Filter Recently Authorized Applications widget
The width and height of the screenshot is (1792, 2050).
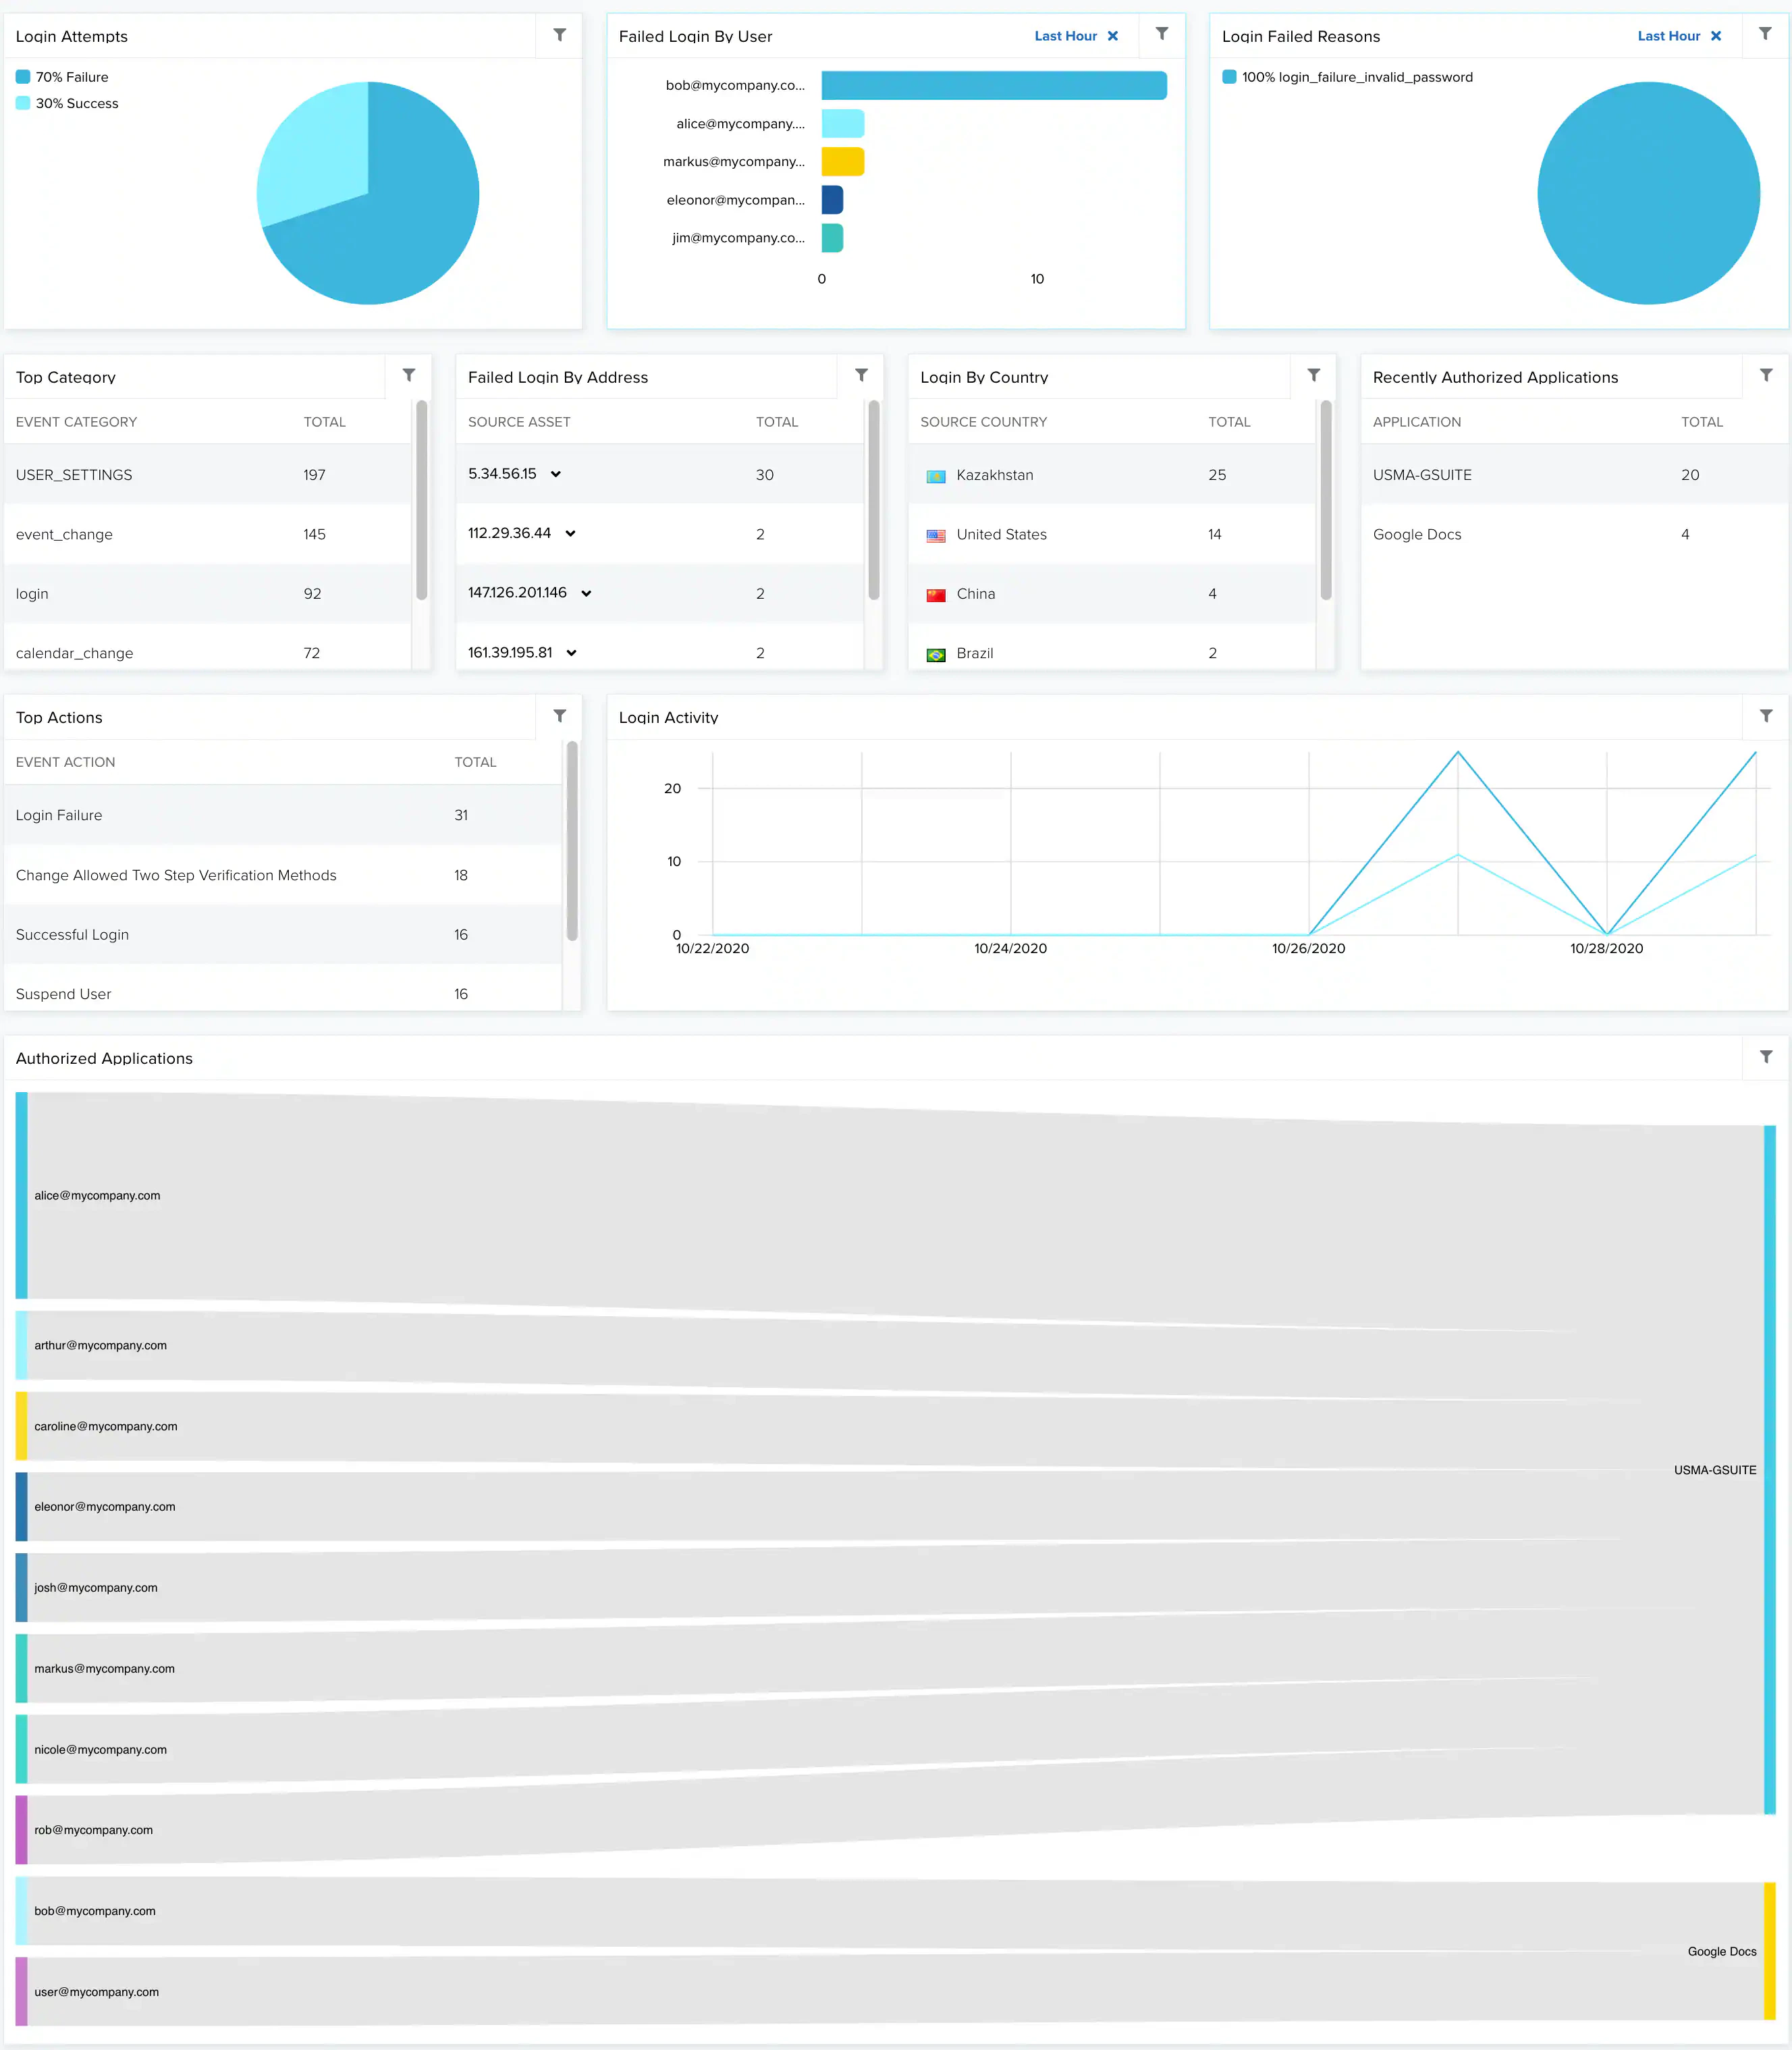click(1766, 376)
